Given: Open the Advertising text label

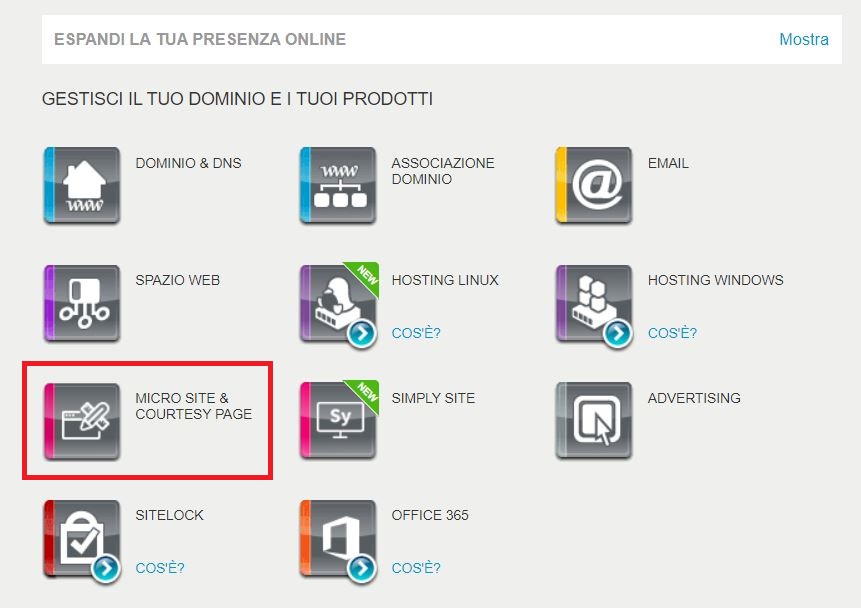Looking at the screenshot, I should 694,398.
